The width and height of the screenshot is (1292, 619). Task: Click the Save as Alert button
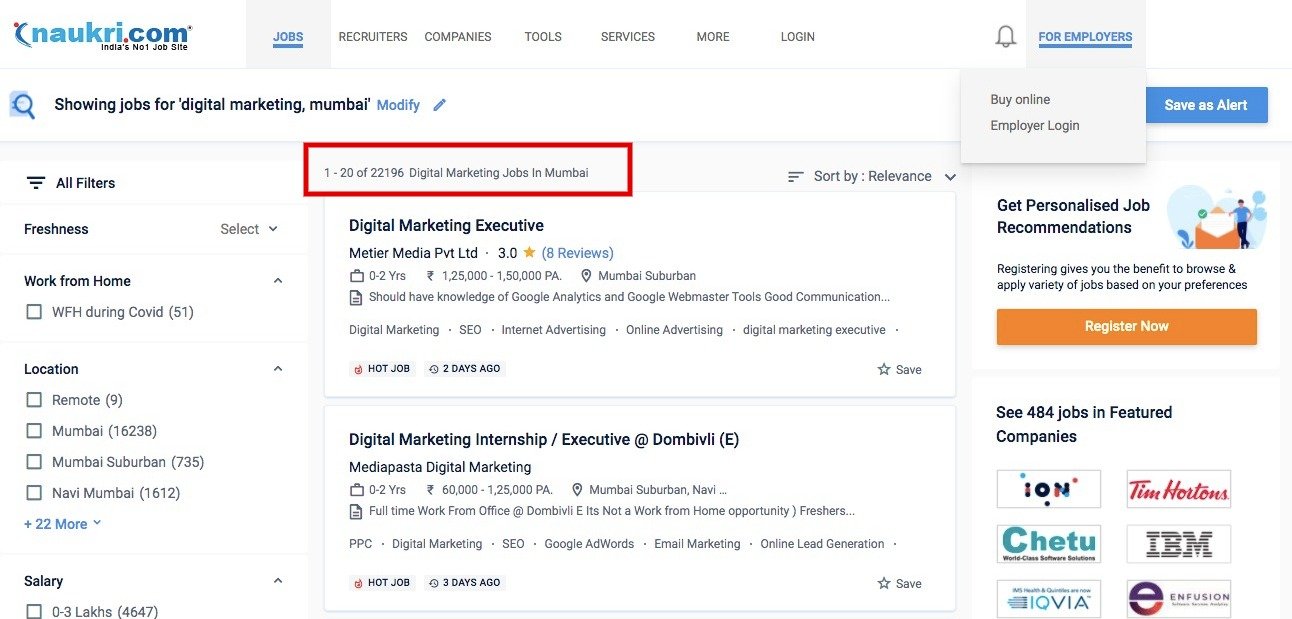(1206, 105)
